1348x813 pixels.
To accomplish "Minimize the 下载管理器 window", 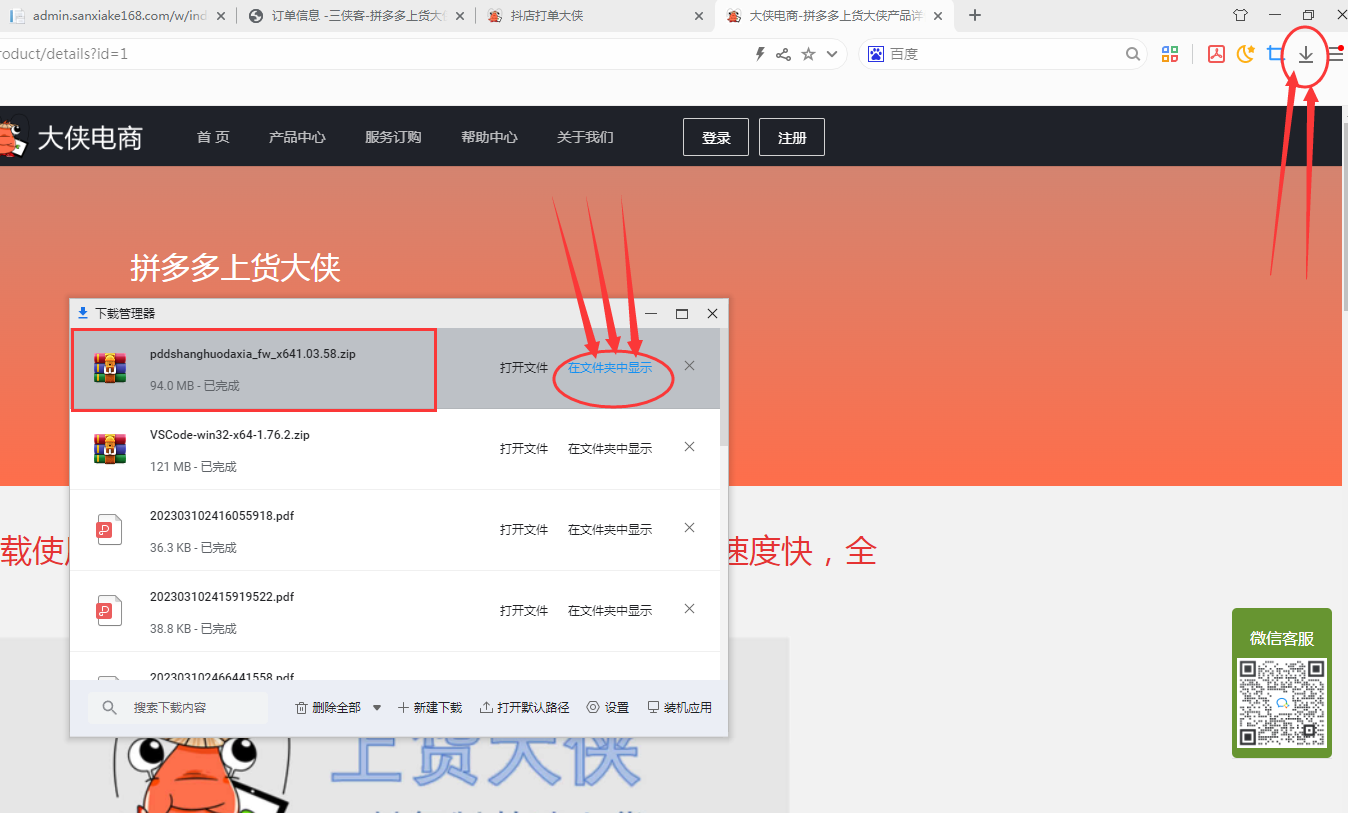I will 651,314.
